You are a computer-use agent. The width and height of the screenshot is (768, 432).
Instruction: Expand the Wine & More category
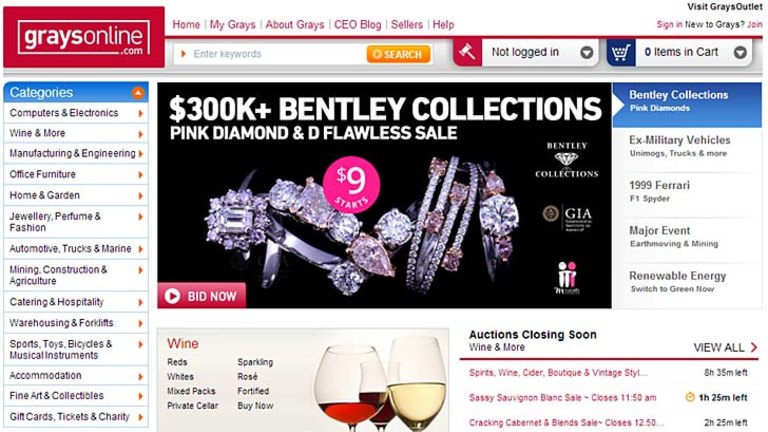coord(76,133)
